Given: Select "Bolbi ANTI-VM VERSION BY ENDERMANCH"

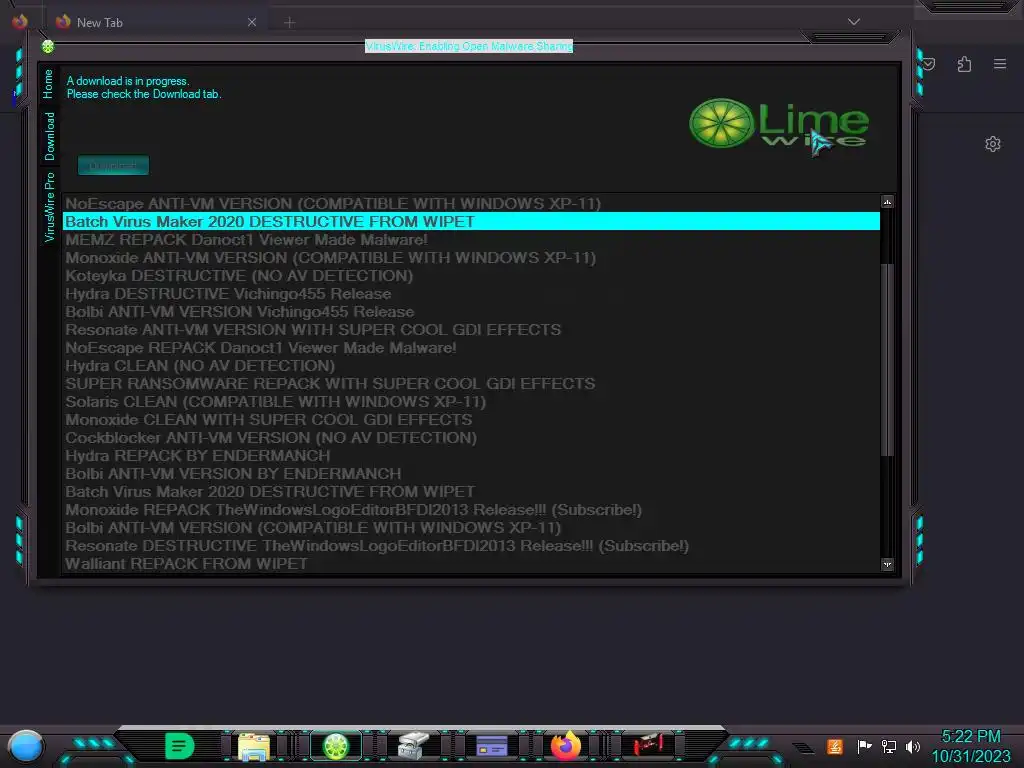Looking at the screenshot, I should coord(472,473).
